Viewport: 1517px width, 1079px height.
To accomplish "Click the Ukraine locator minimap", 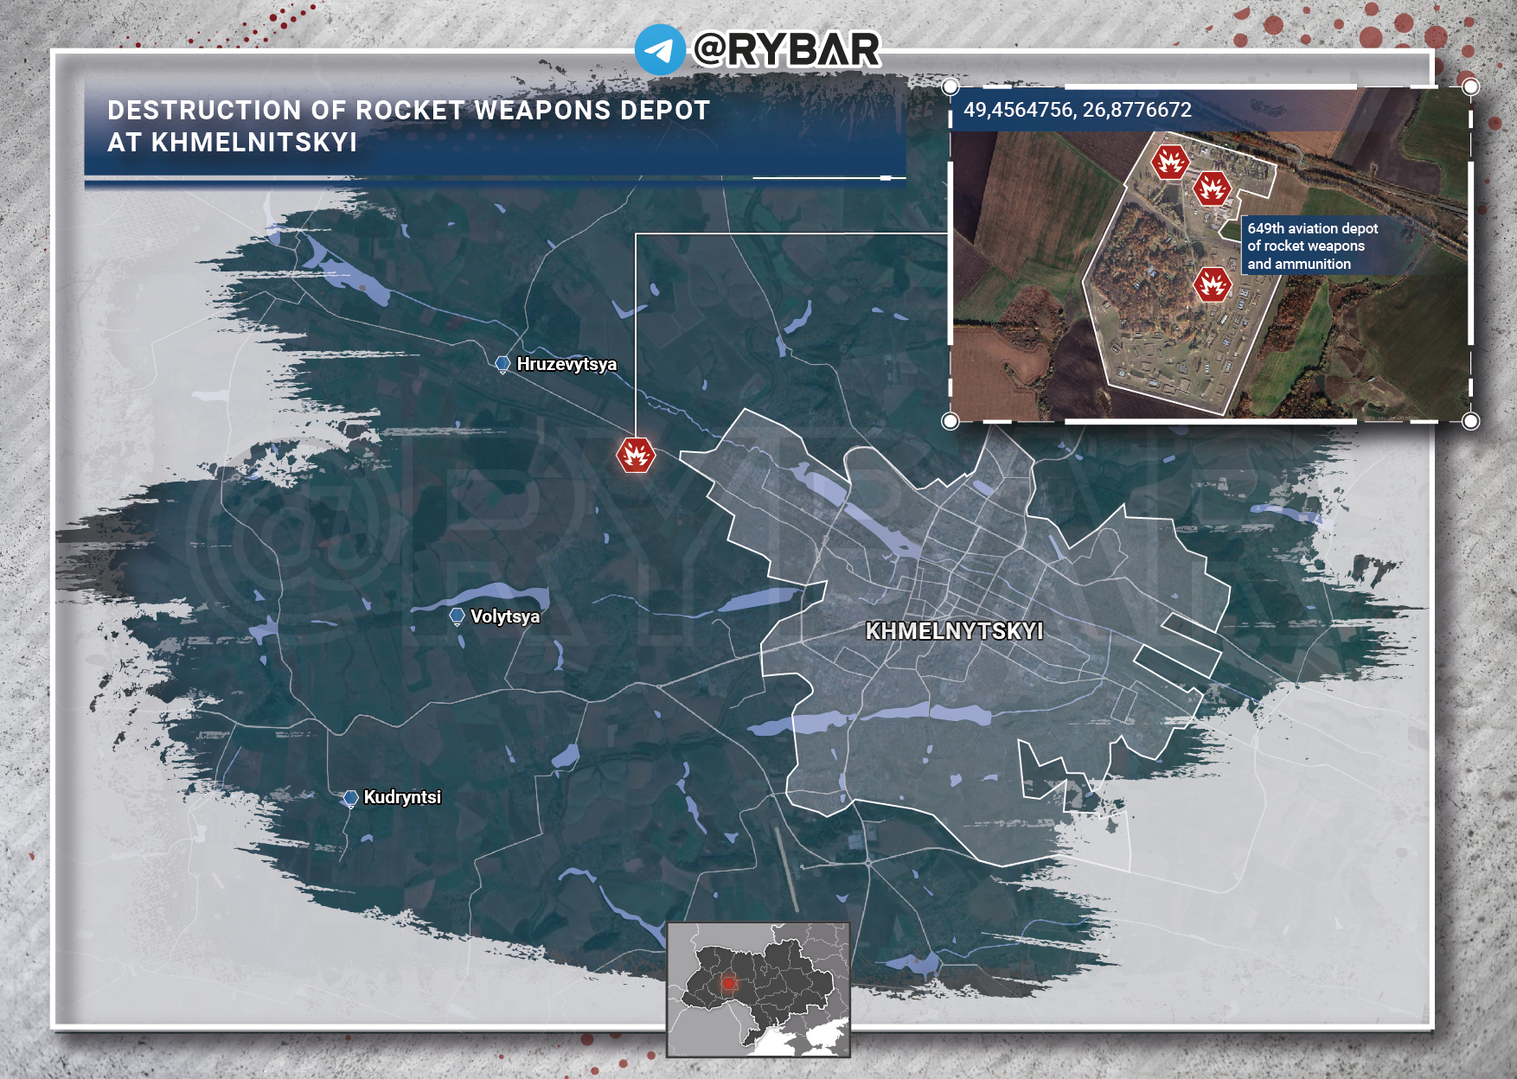I will pos(758,990).
